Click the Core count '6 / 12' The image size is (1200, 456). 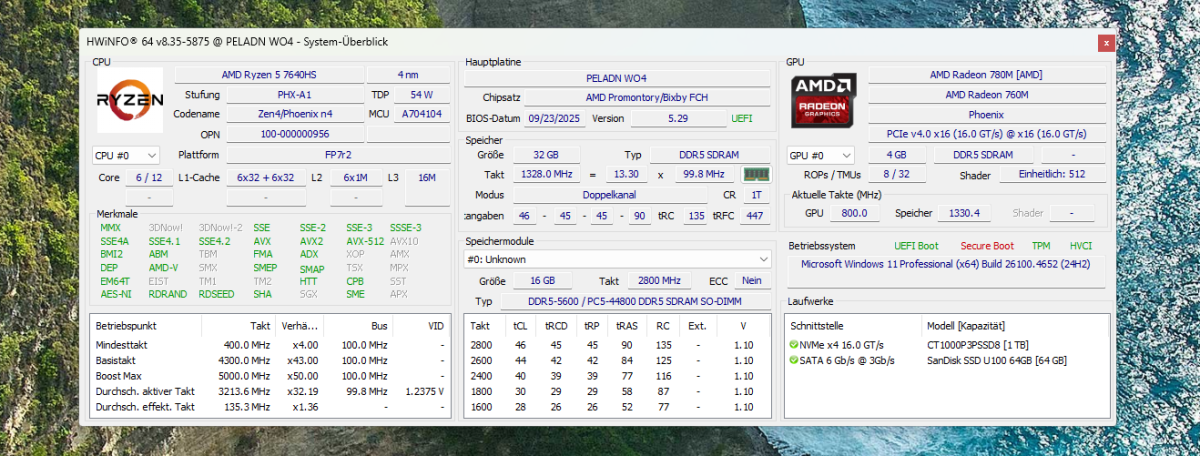coord(149,177)
